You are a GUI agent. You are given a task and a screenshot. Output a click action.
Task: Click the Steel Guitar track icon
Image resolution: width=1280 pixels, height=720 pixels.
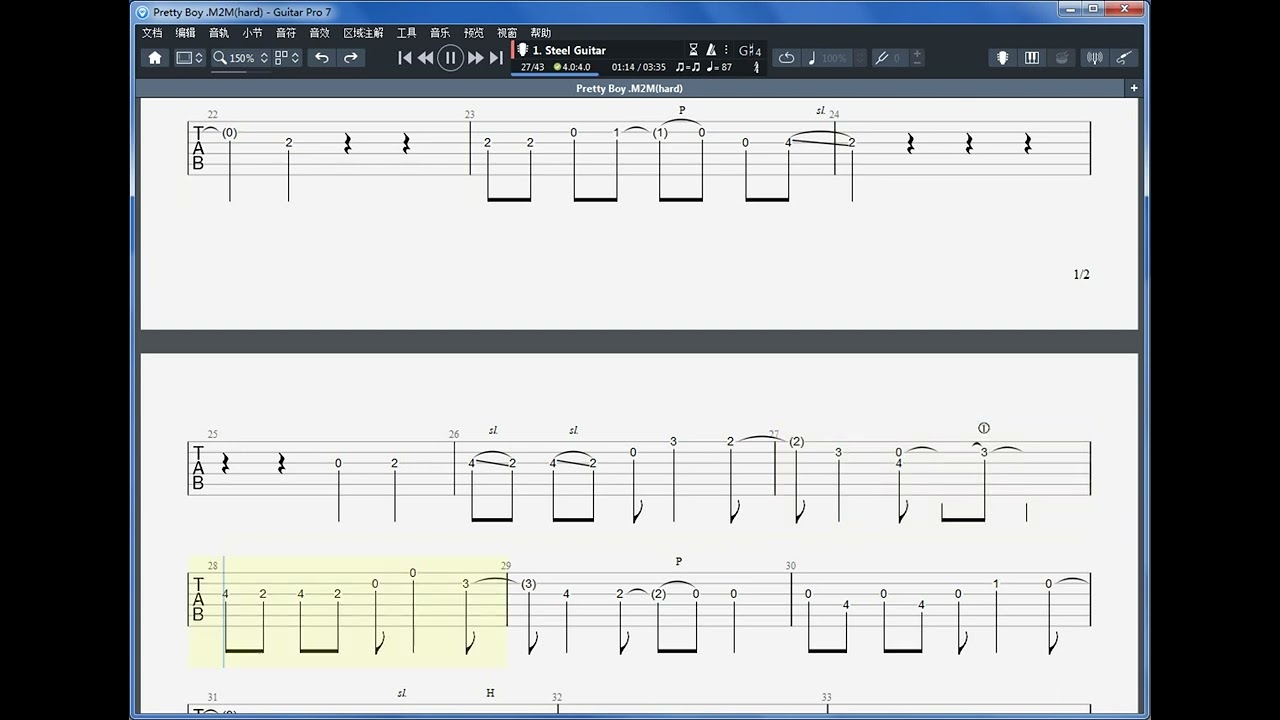pyautogui.click(x=522, y=50)
